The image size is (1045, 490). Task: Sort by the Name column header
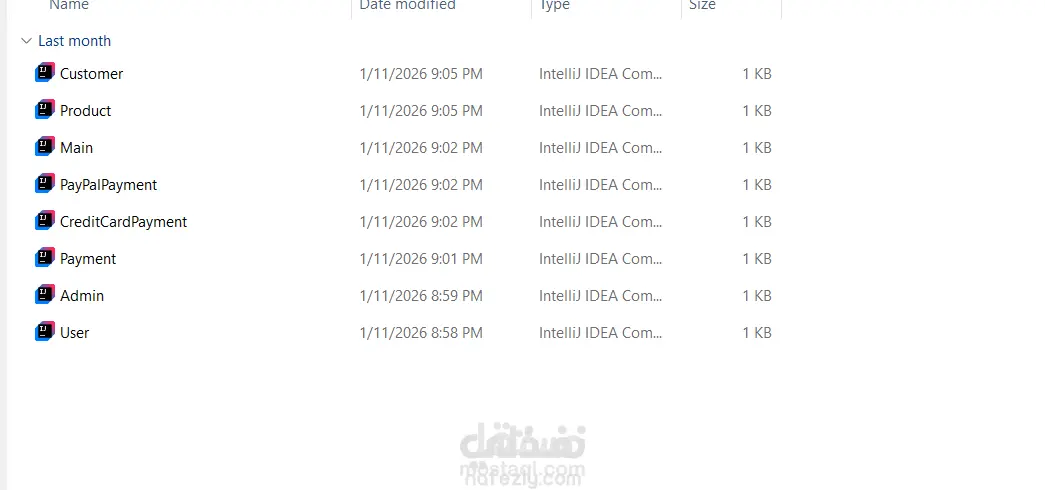click(69, 5)
